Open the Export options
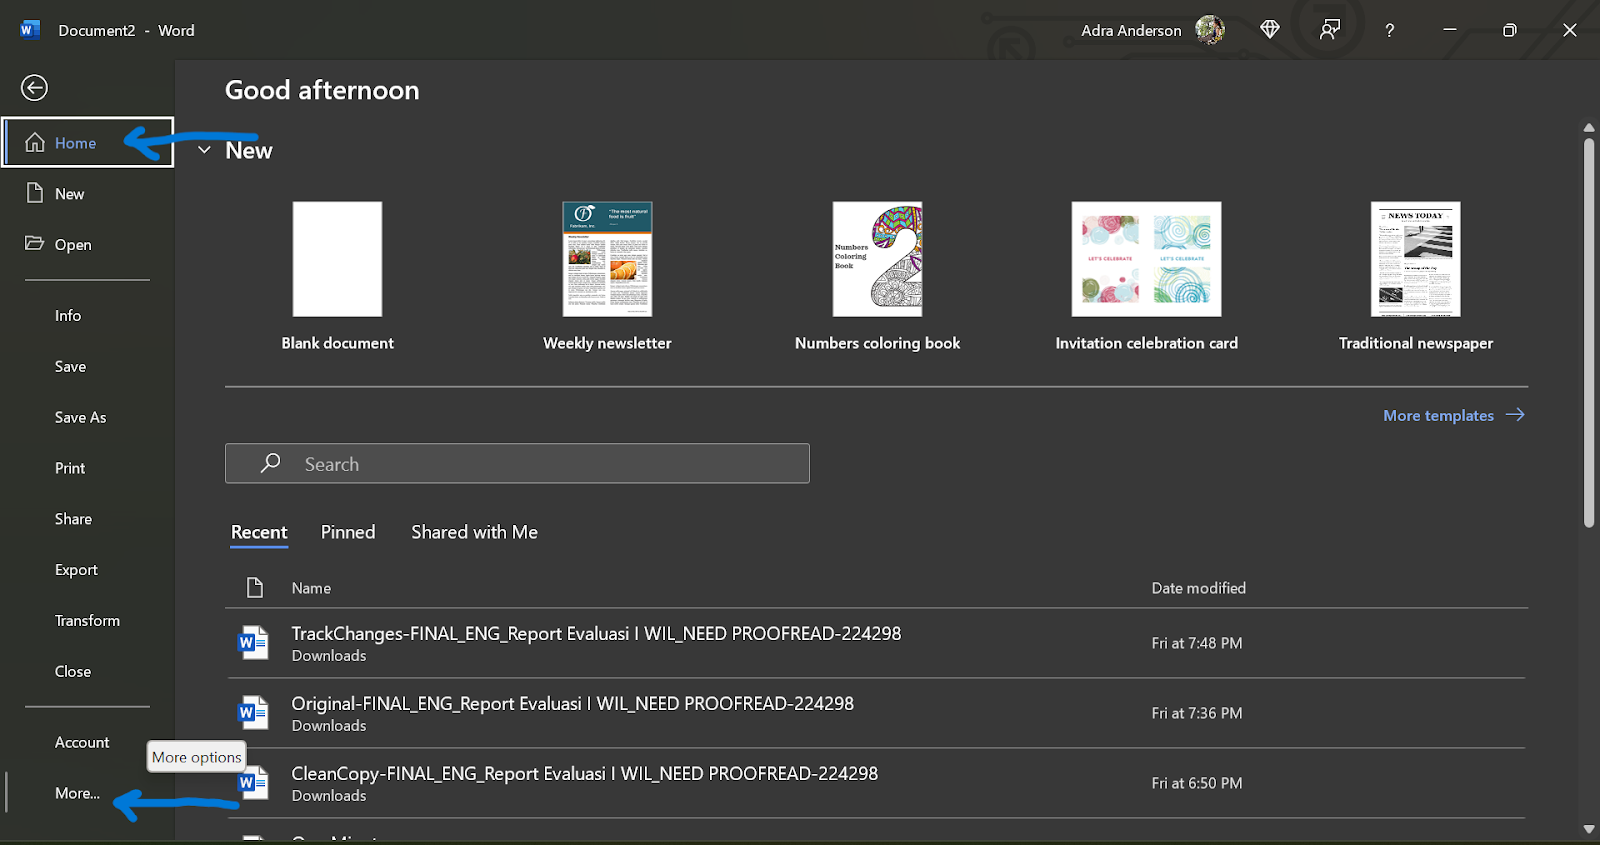The height and width of the screenshot is (845, 1600). [x=76, y=570]
